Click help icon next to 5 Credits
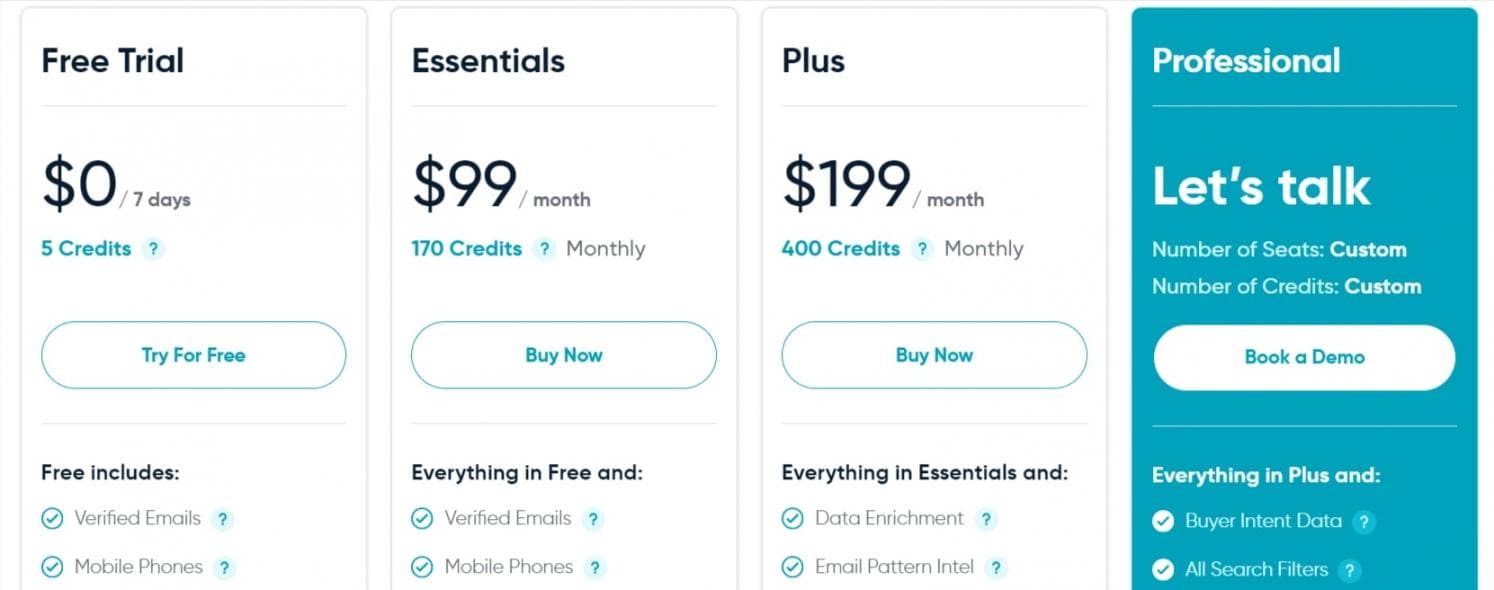Viewport: 1494px width, 590px height. pos(152,249)
